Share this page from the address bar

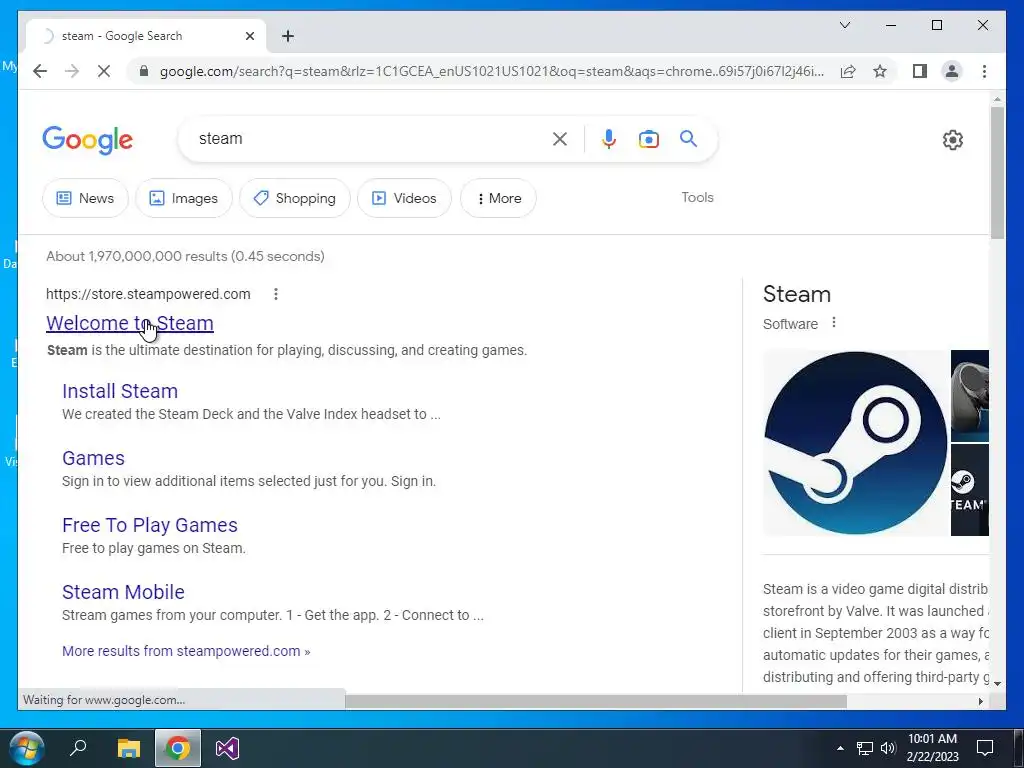tap(848, 71)
